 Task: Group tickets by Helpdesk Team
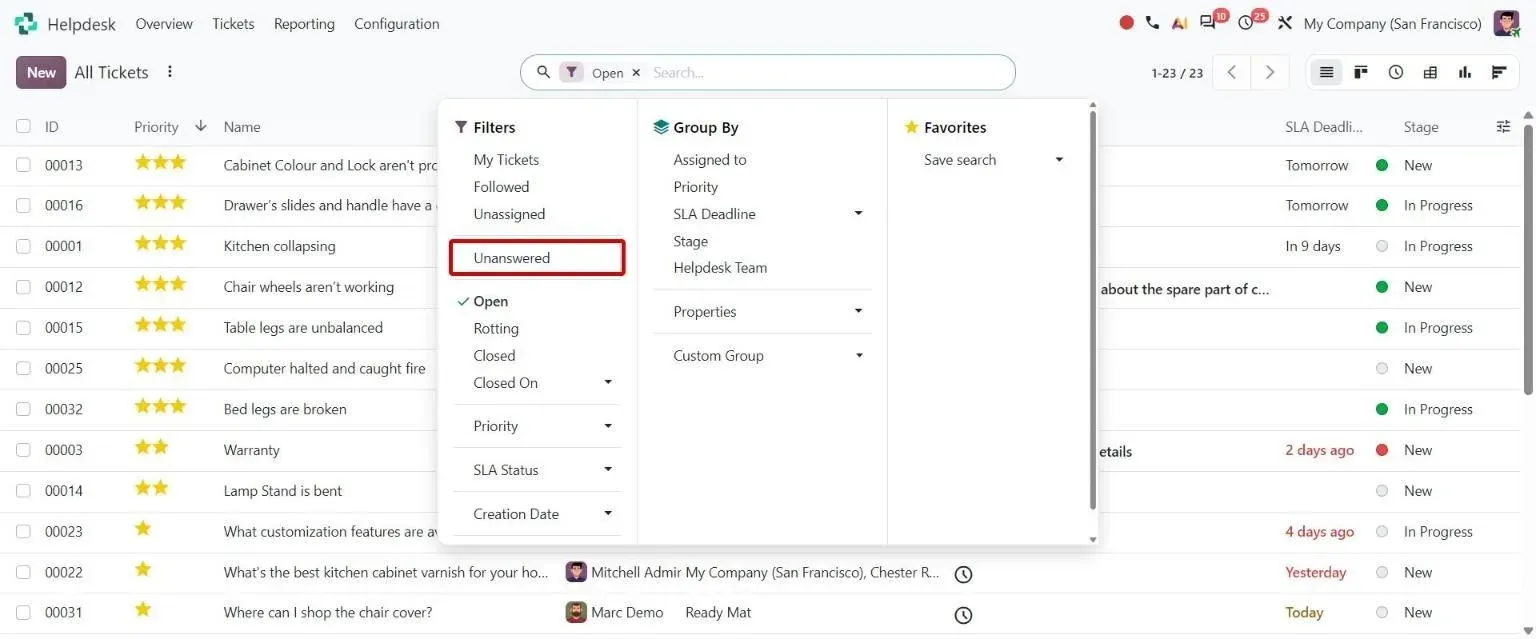point(720,267)
